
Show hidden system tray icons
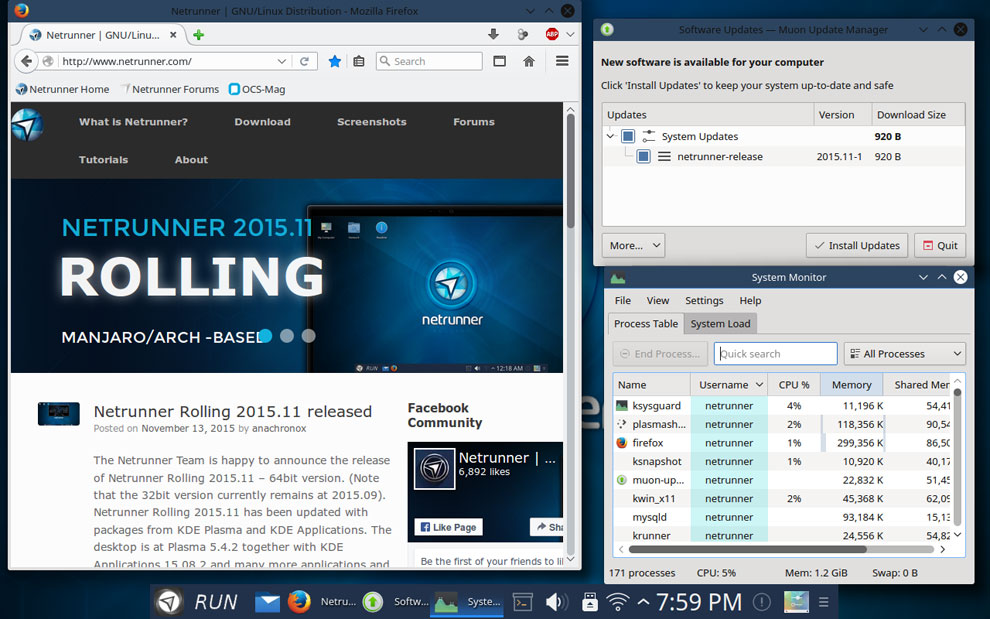[643, 602]
